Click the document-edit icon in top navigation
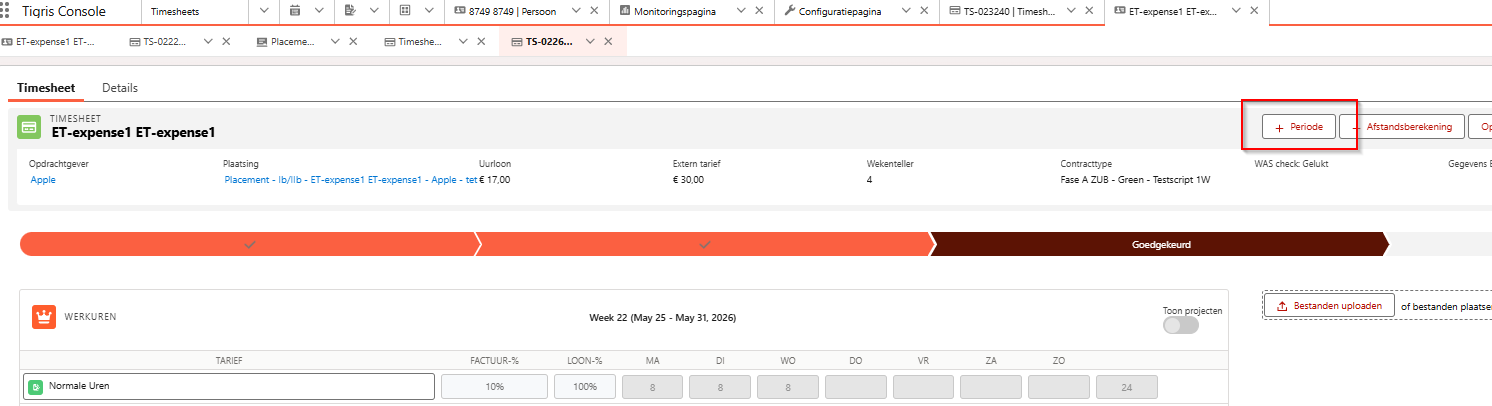 [x=350, y=11]
